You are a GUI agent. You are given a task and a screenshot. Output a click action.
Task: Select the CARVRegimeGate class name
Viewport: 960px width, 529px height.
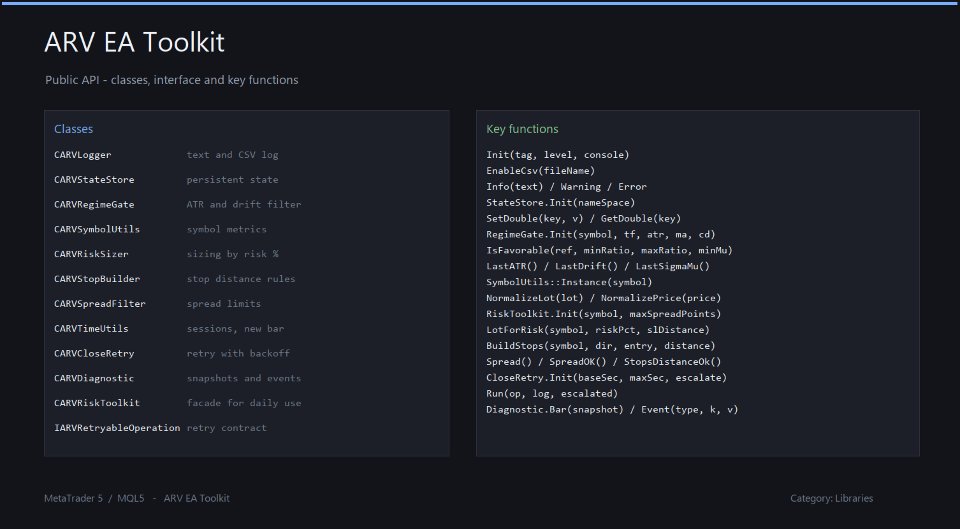(94, 204)
